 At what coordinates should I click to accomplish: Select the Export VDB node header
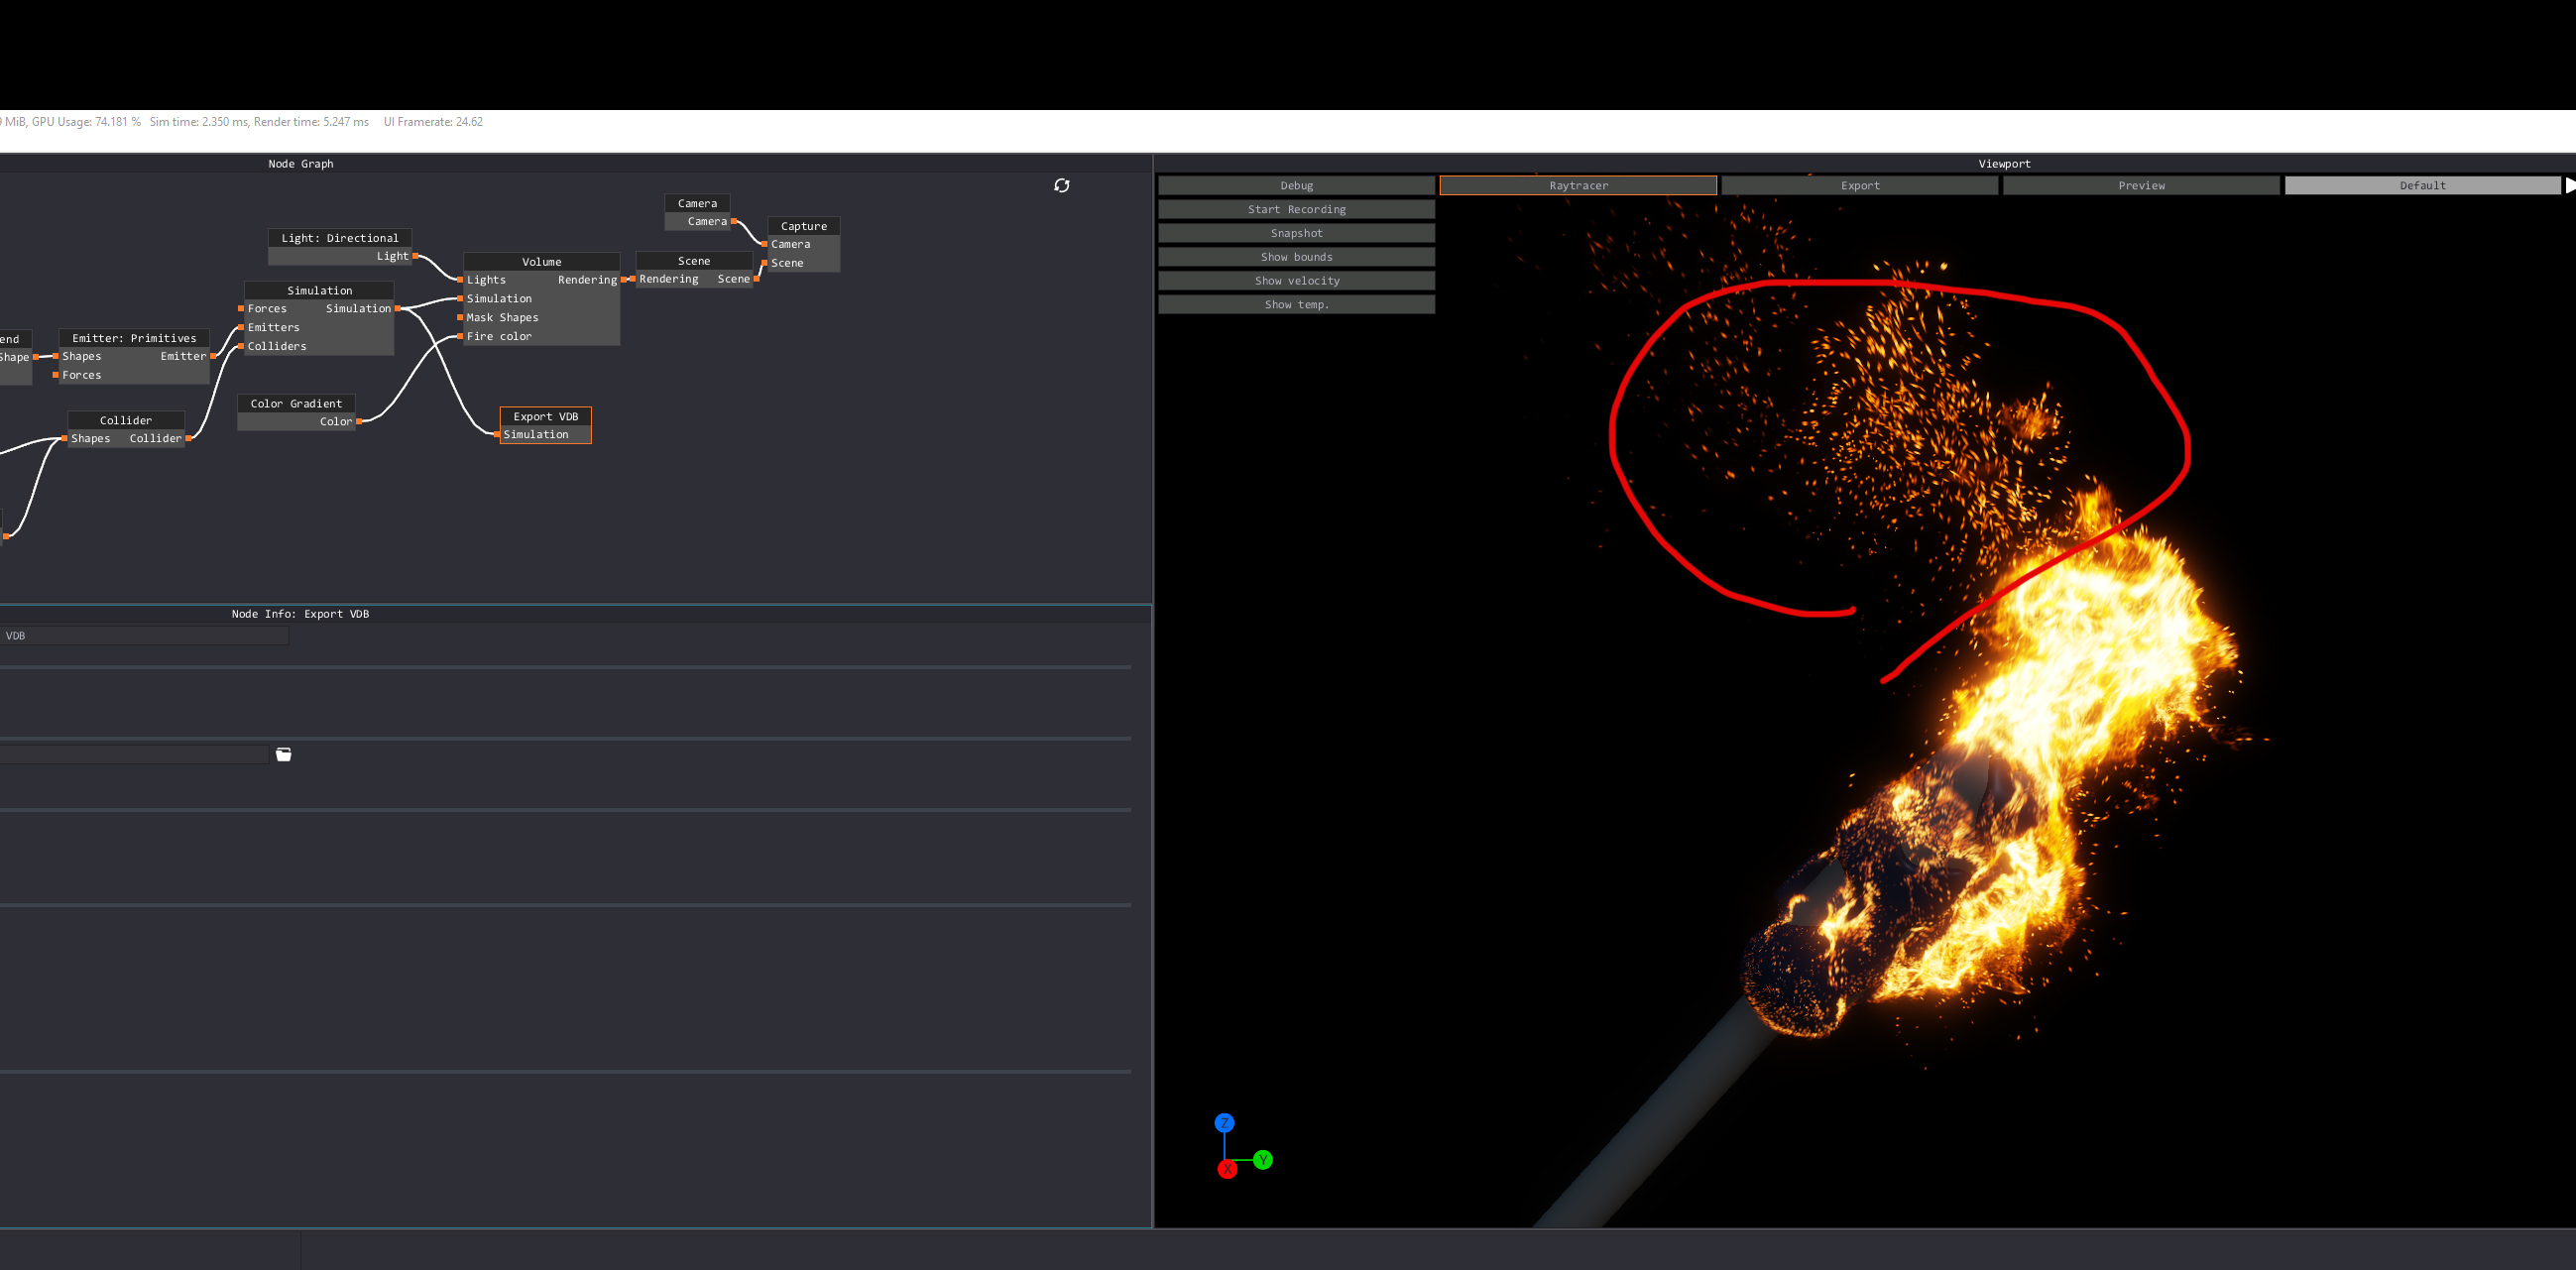(x=545, y=416)
